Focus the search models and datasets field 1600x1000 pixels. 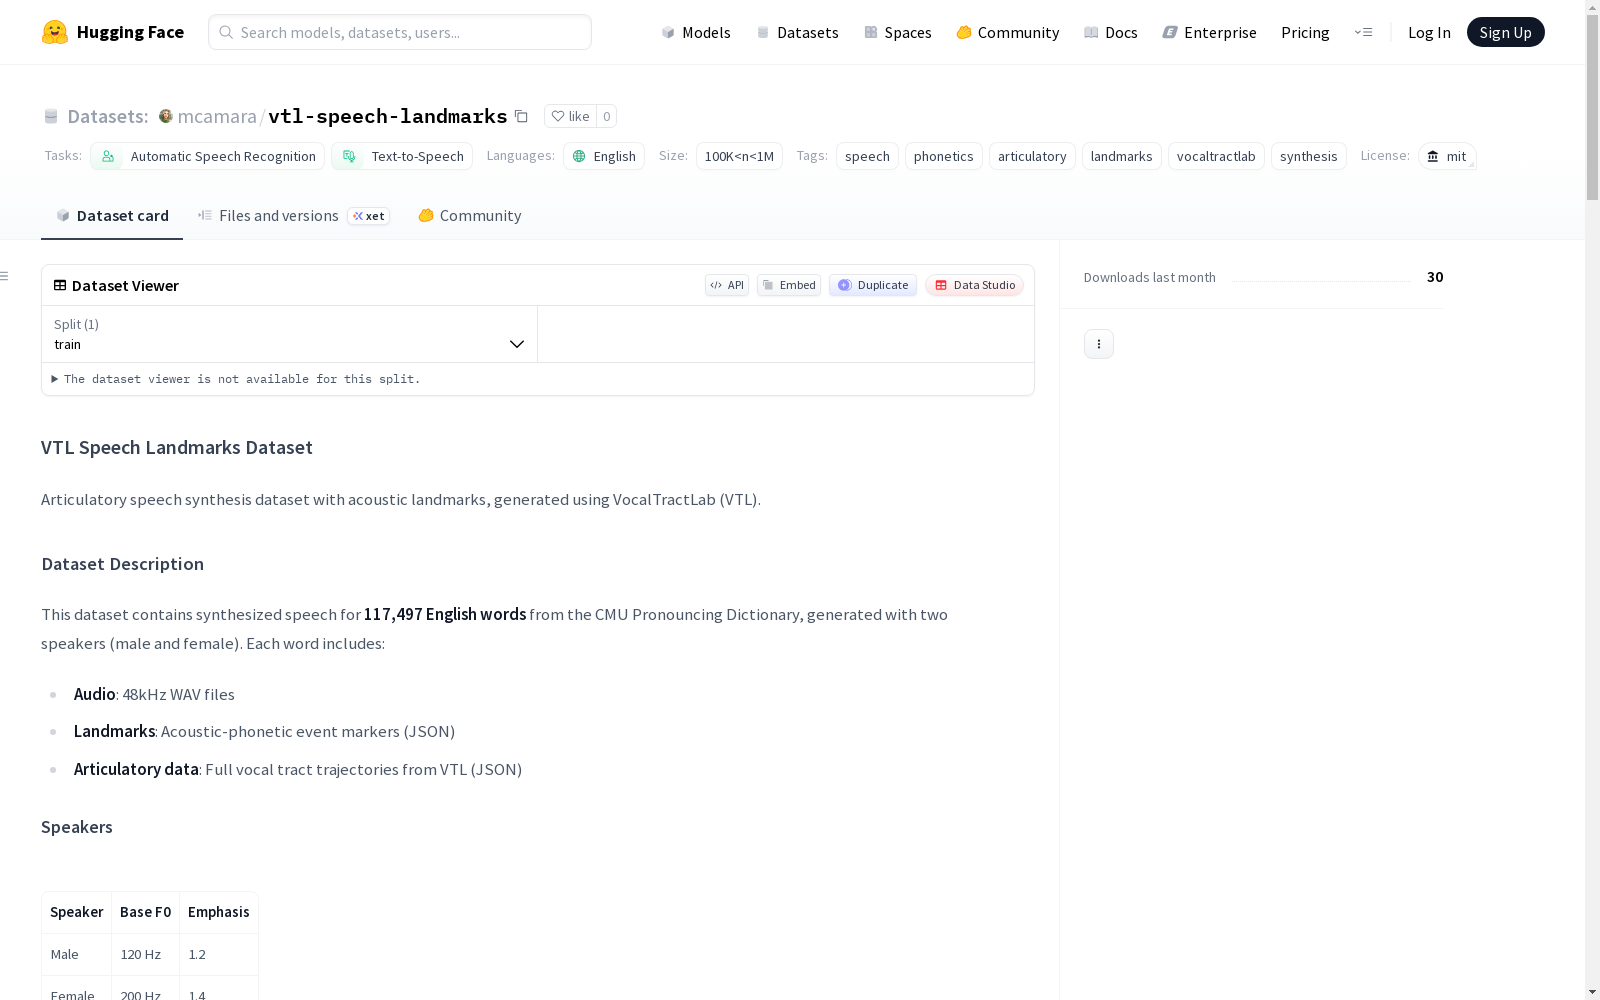pos(400,32)
